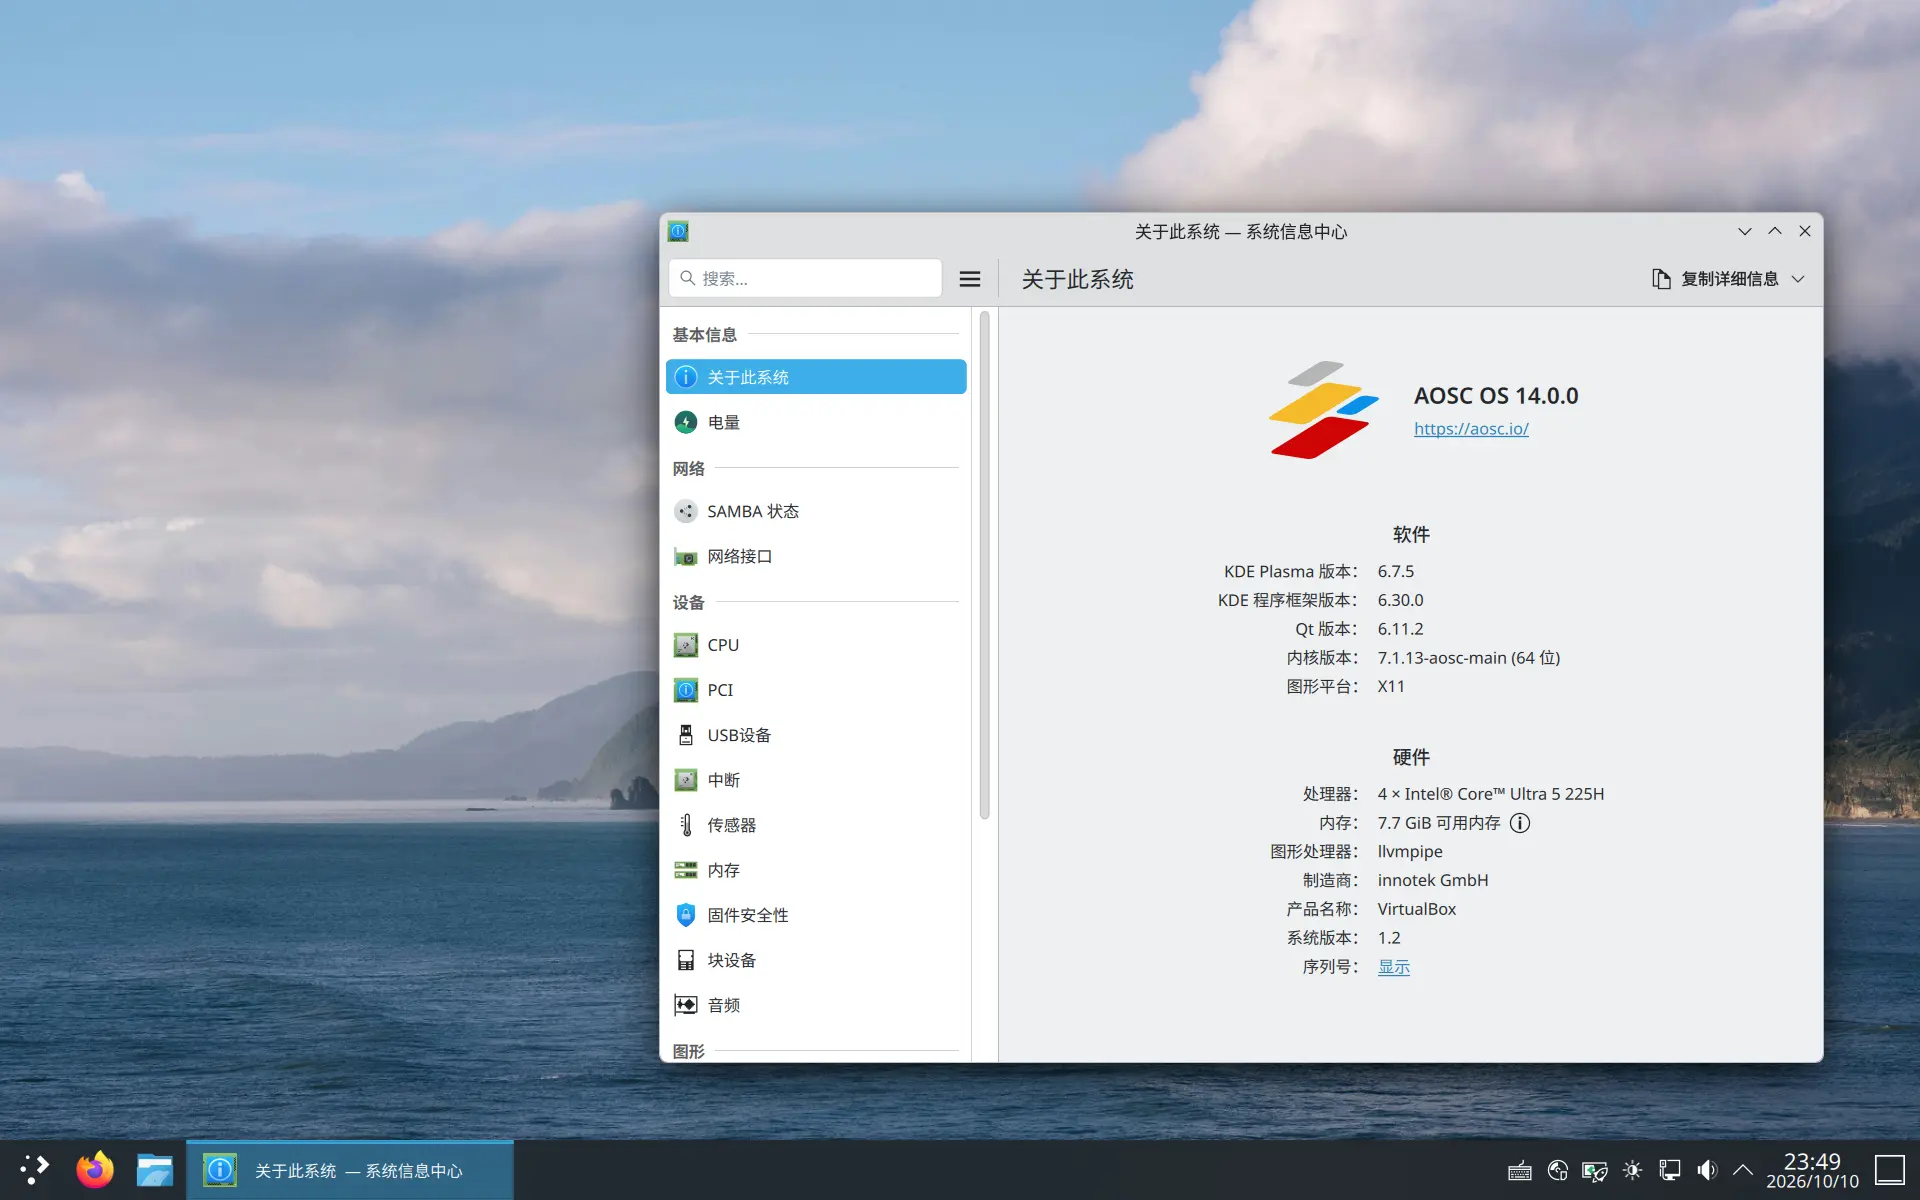Open the 中断 interrupts page
Image resolution: width=1920 pixels, height=1200 pixels.
(x=815, y=780)
